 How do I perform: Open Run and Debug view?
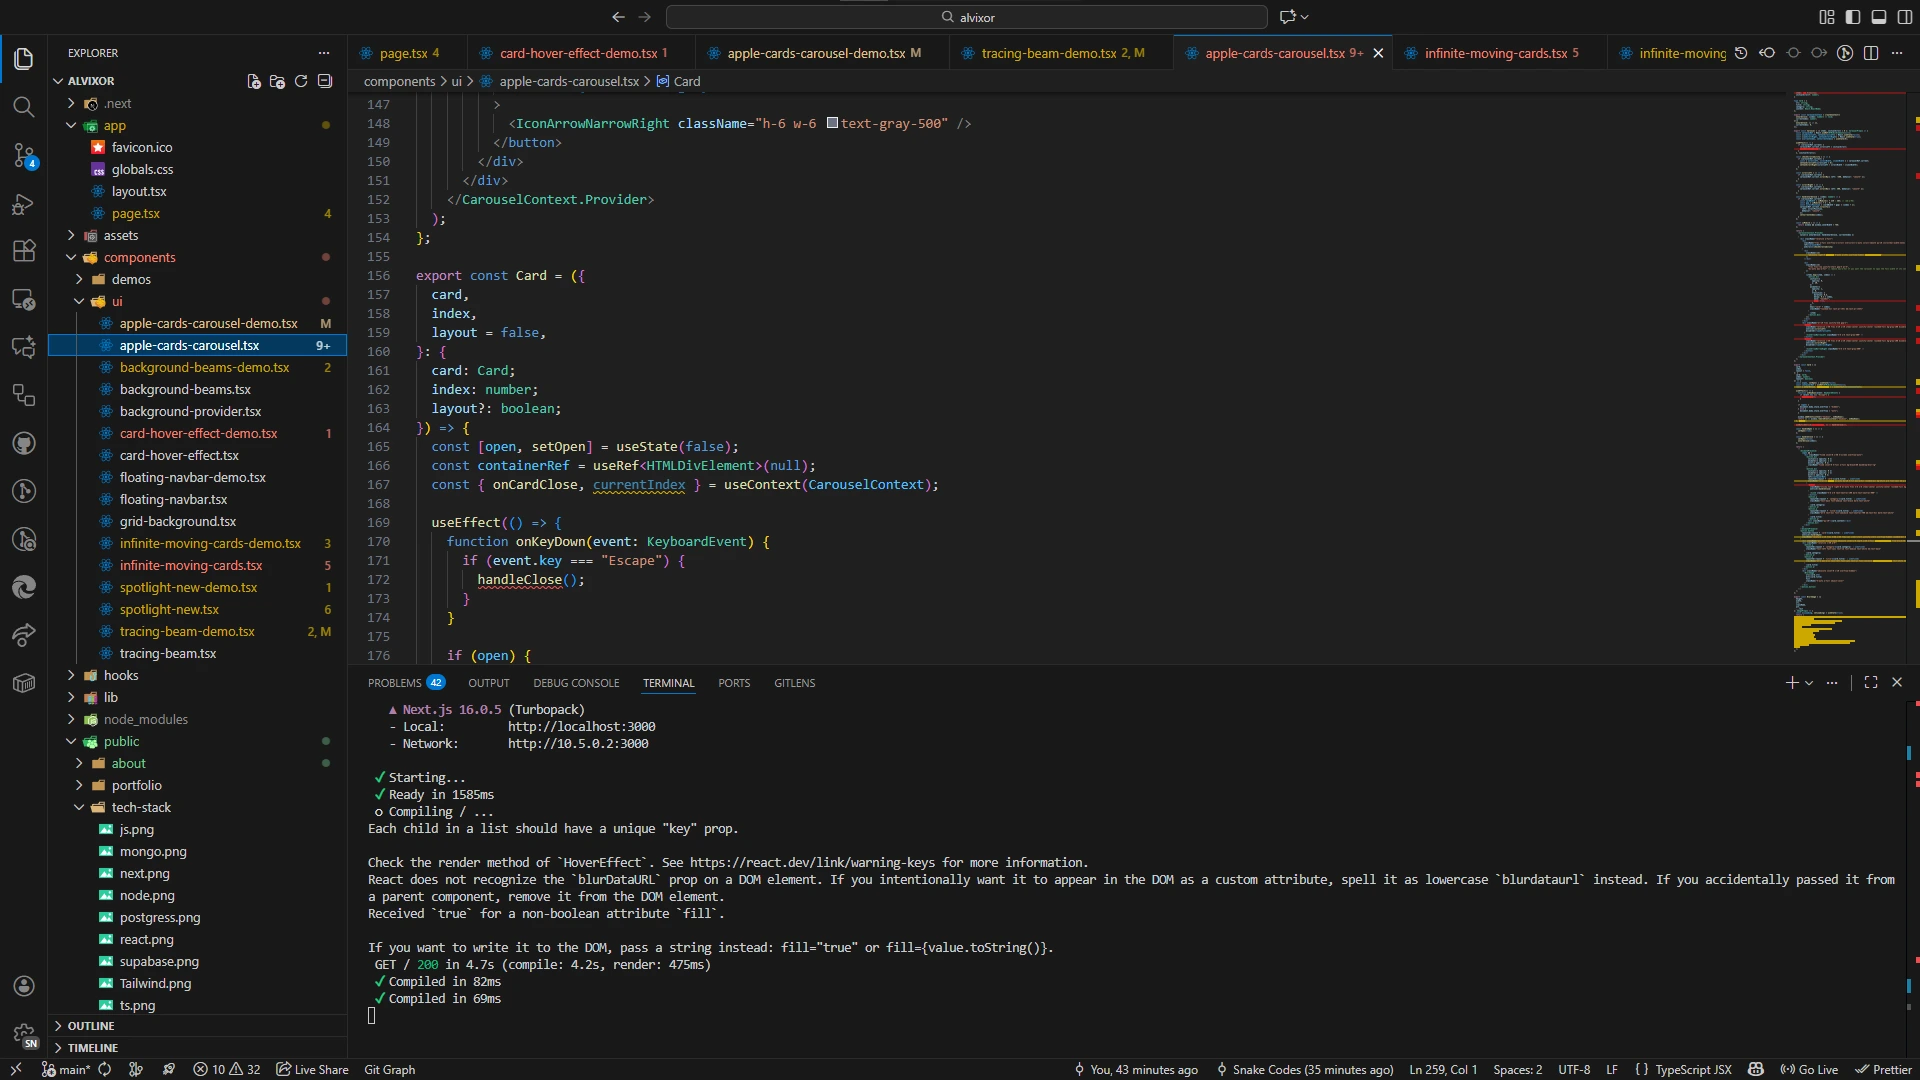coord(24,204)
